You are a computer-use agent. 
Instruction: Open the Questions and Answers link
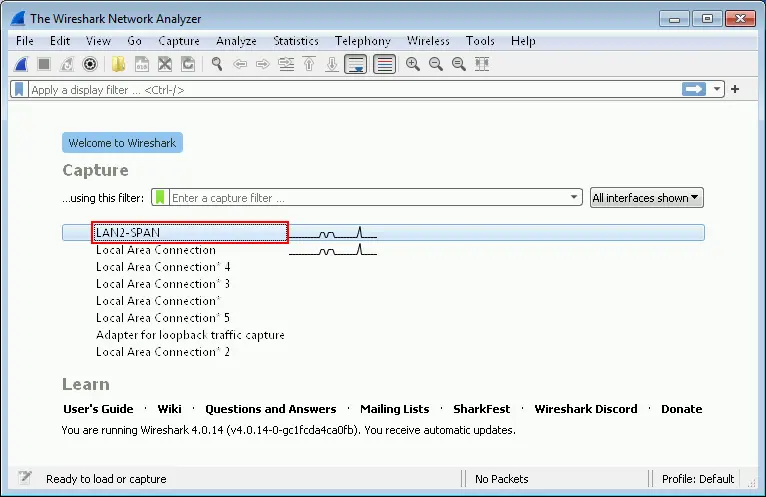[271, 409]
